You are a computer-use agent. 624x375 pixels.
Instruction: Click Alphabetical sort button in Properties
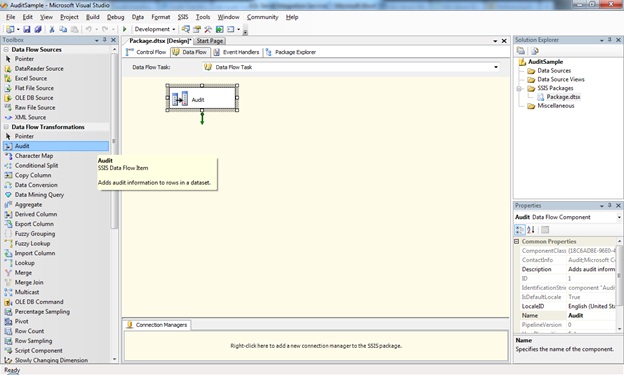pos(531,230)
